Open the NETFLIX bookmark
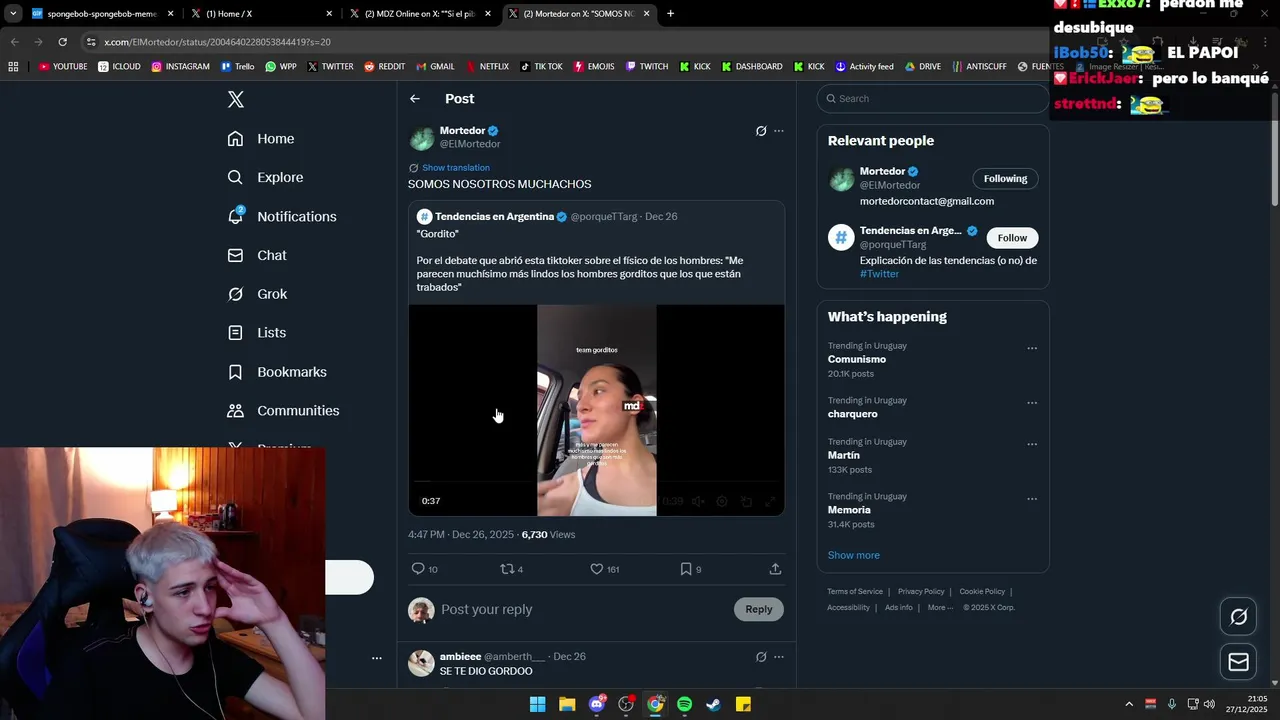 pos(487,67)
